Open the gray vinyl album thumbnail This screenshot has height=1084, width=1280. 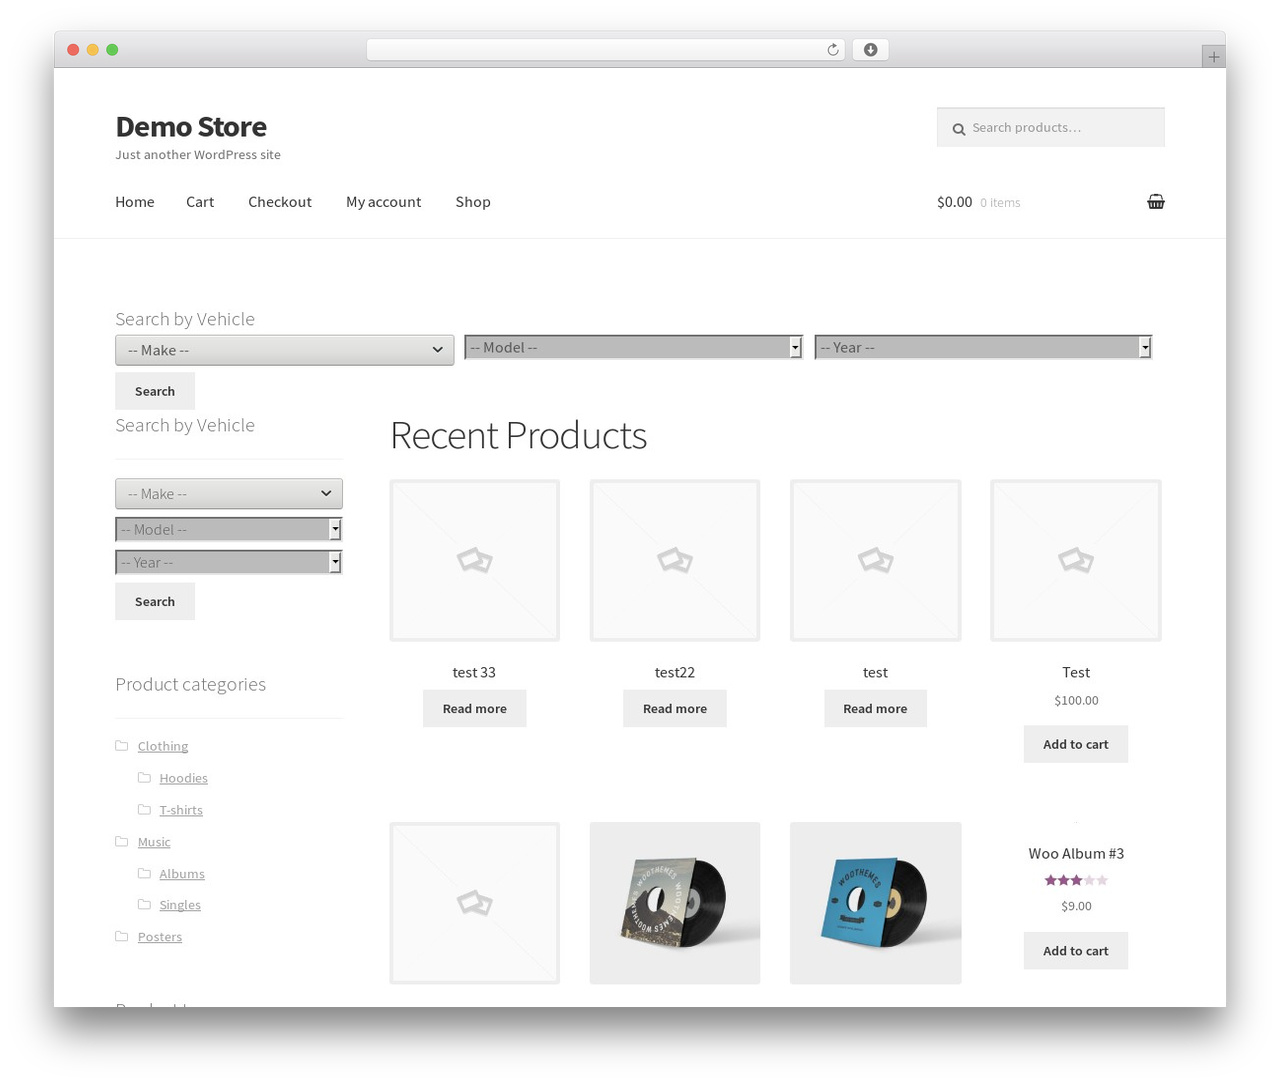pyautogui.click(x=675, y=903)
